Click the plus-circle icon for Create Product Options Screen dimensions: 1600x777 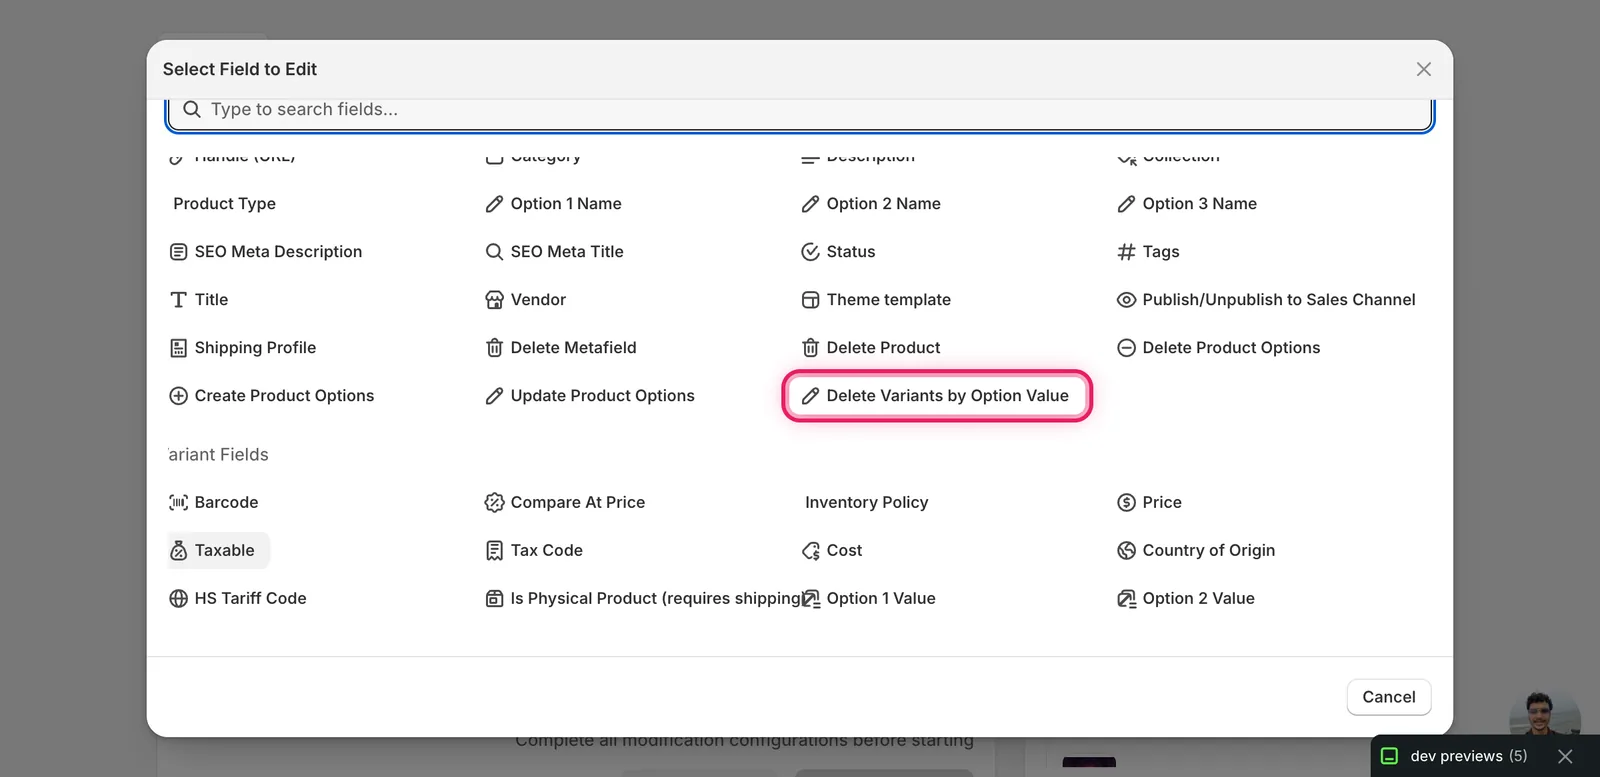tap(178, 396)
